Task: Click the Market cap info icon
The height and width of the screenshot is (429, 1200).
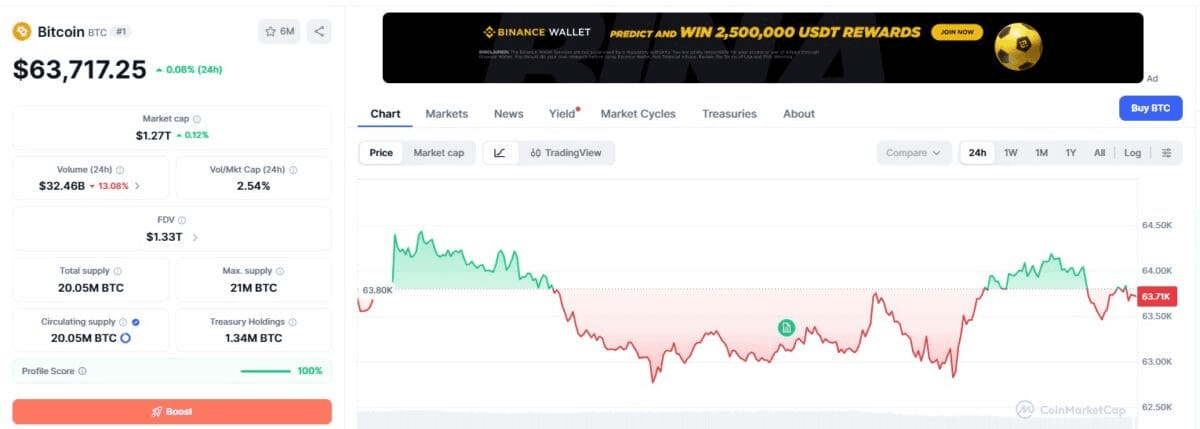Action: tap(196, 119)
